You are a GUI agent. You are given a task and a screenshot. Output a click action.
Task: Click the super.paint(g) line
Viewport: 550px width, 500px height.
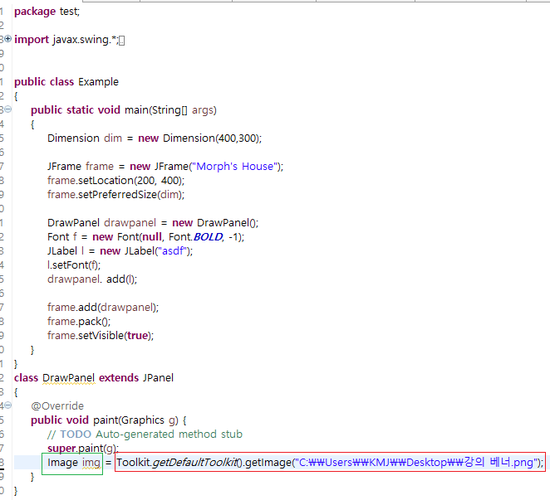tap(83, 448)
